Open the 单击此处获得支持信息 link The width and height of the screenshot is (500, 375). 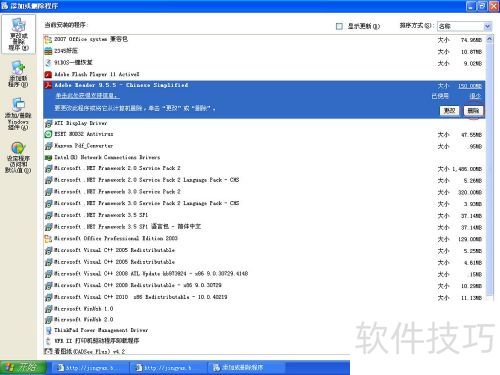tap(87, 96)
